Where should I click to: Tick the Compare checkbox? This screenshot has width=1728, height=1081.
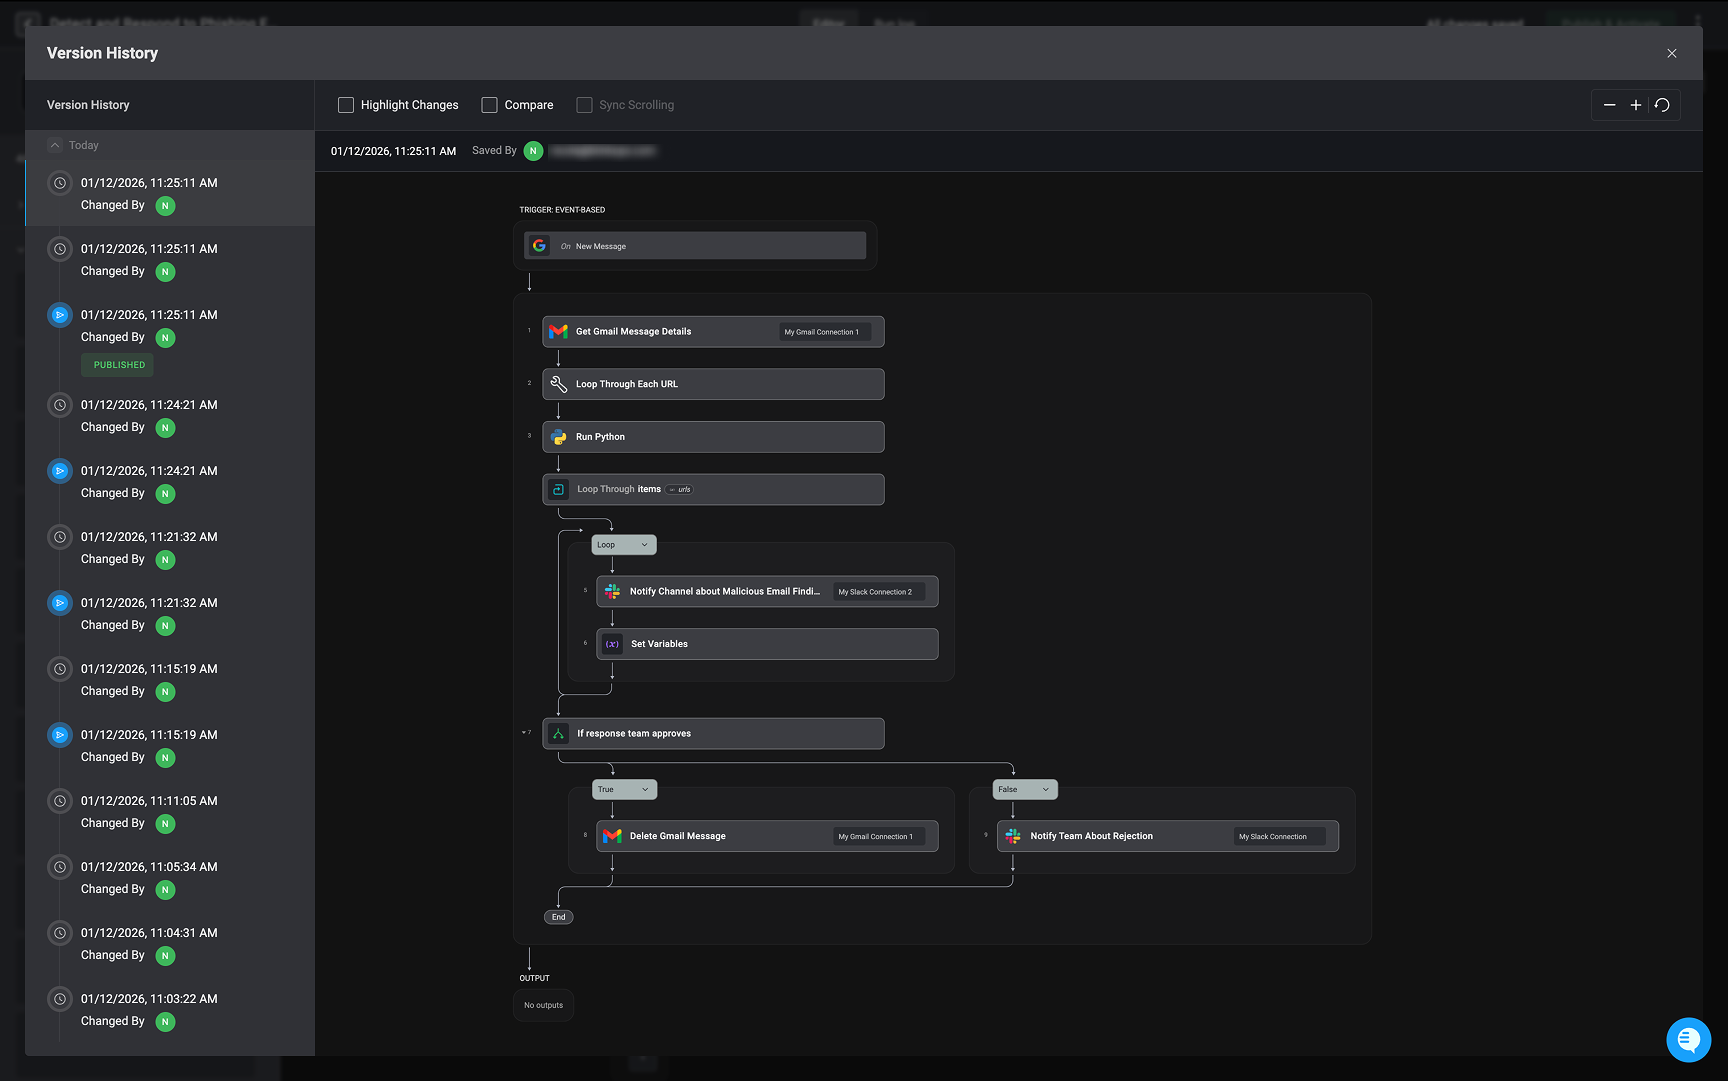pyautogui.click(x=489, y=105)
